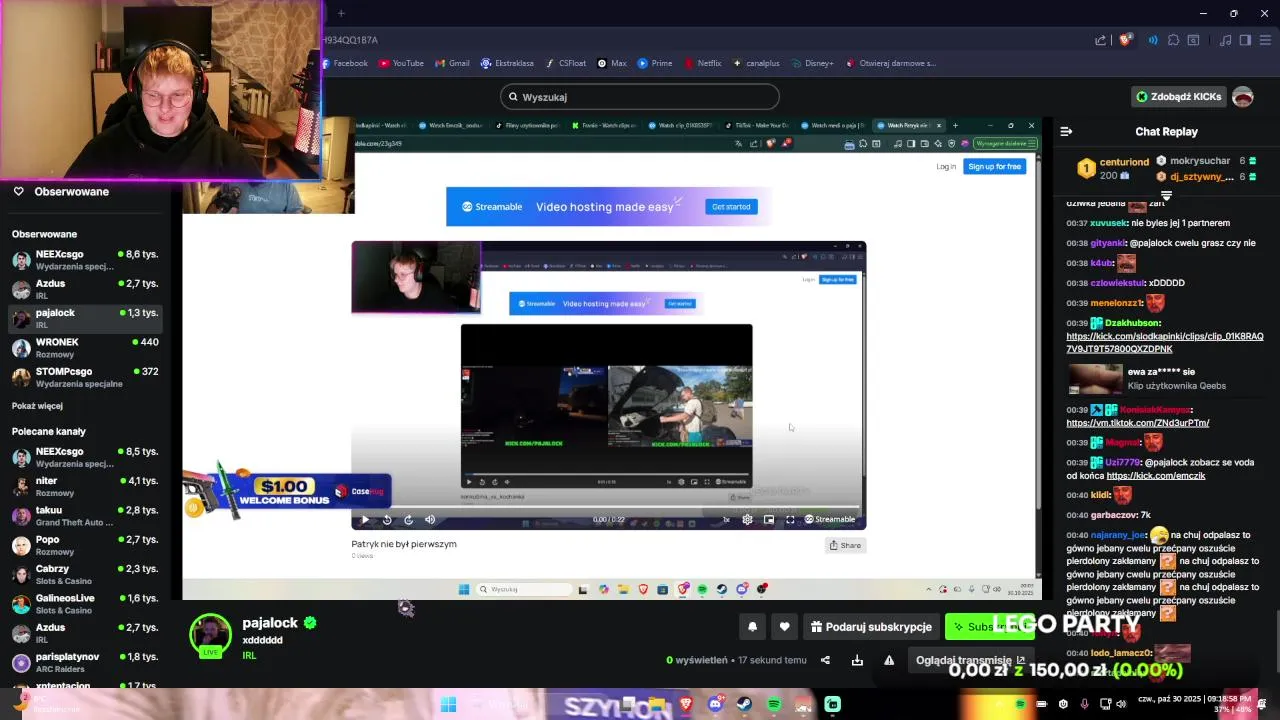Select STOMPcsgo in followed channels
Screen dimensions: 1280x720
tap(84, 377)
